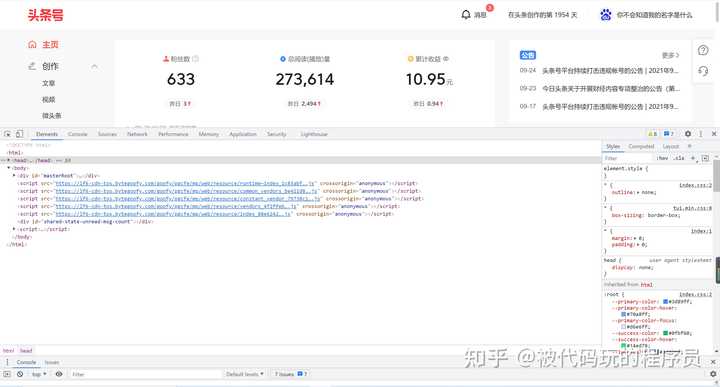Open the Performance tab
Screen dimensions: 720x387
(173, 134)
